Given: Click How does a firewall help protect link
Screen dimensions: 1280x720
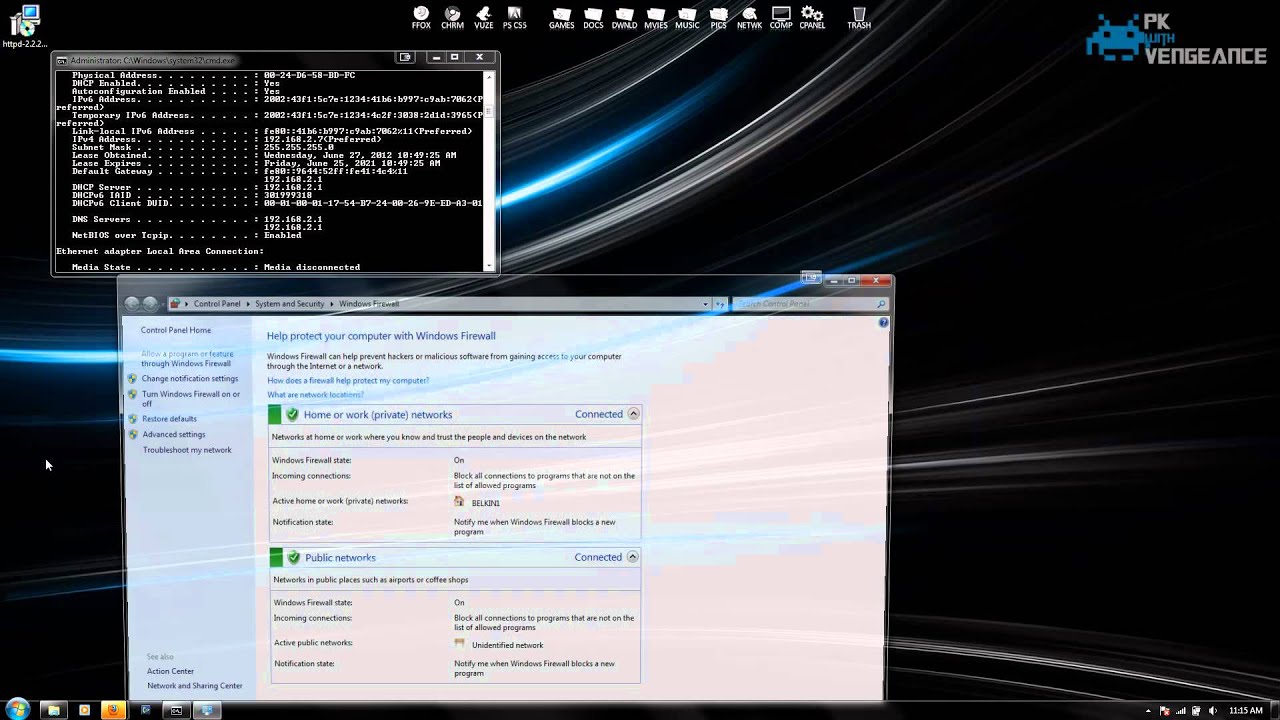Looking at the screenshot, I should point(348,381).
